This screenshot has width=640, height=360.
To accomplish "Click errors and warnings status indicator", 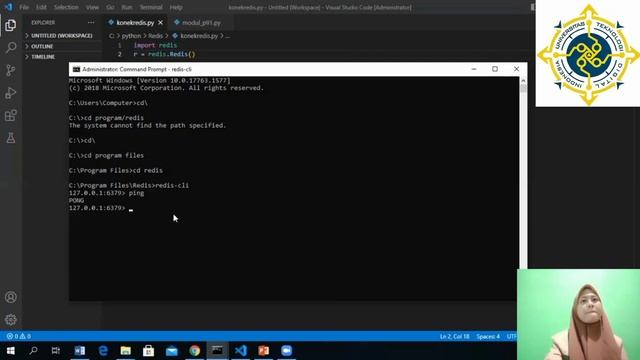I will (x=19, y=336).
